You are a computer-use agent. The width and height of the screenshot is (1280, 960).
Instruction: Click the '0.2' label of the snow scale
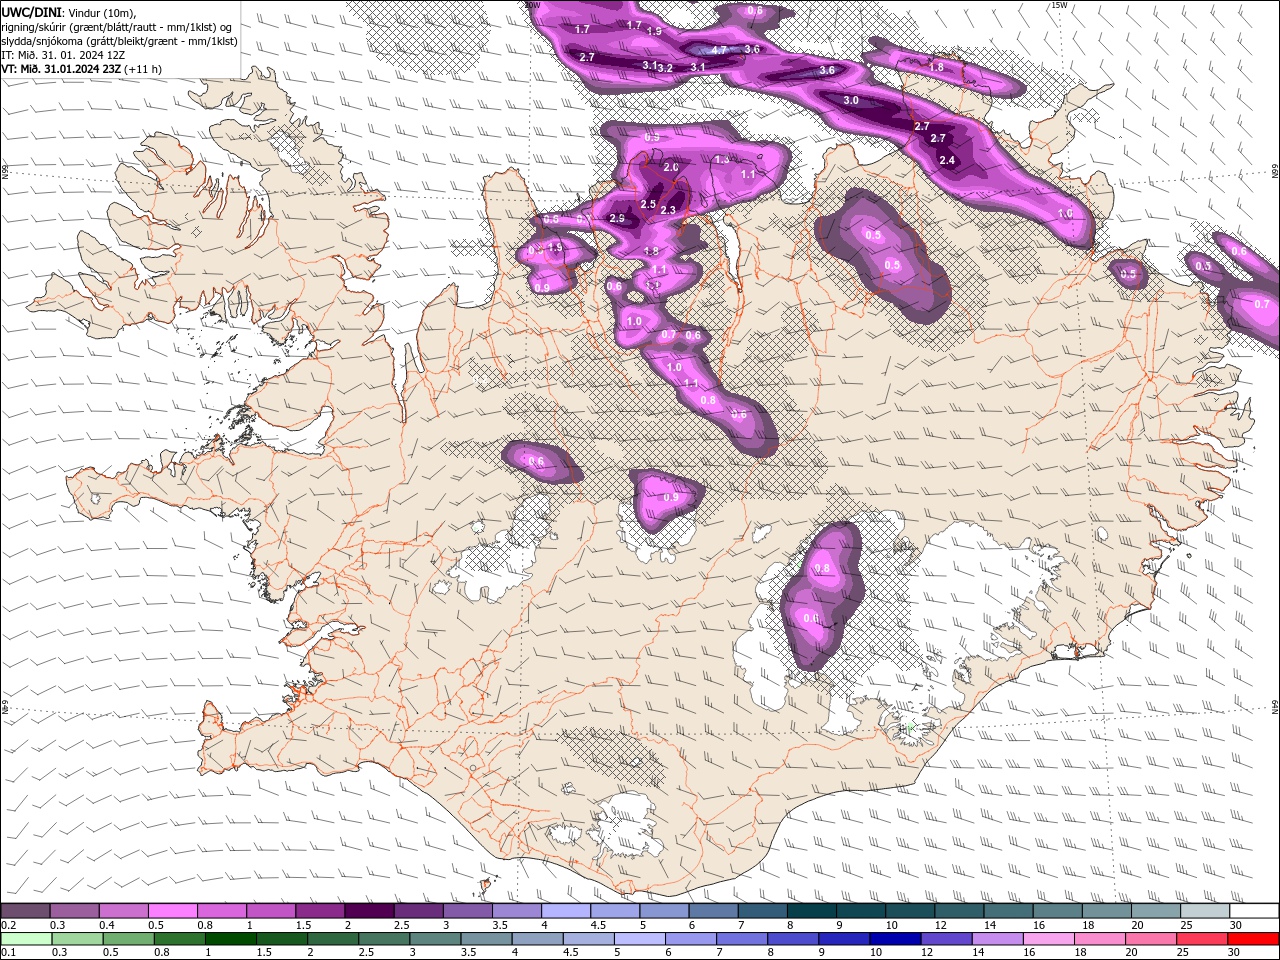[x=7, y=925]
